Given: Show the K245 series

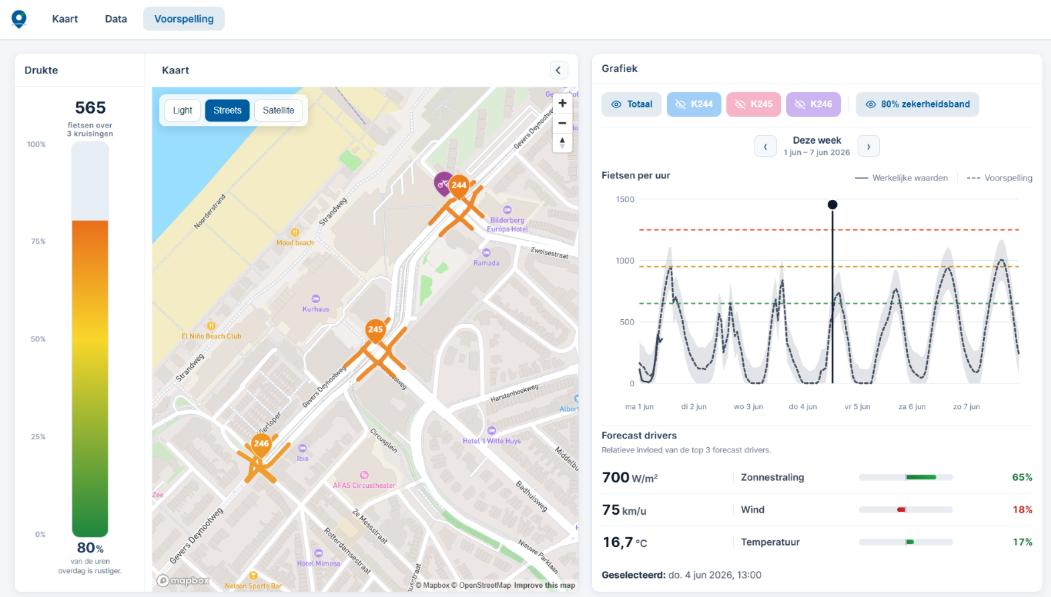Looking at the screenshot, I should (x=753, y=104).
